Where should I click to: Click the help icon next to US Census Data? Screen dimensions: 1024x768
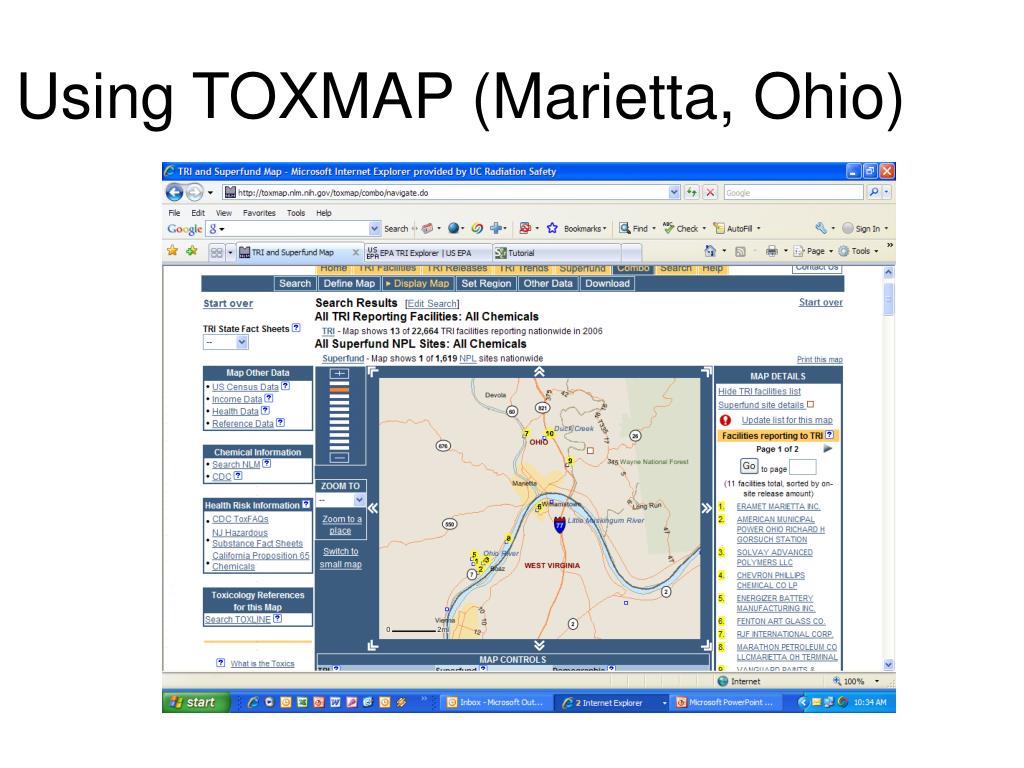285,386
